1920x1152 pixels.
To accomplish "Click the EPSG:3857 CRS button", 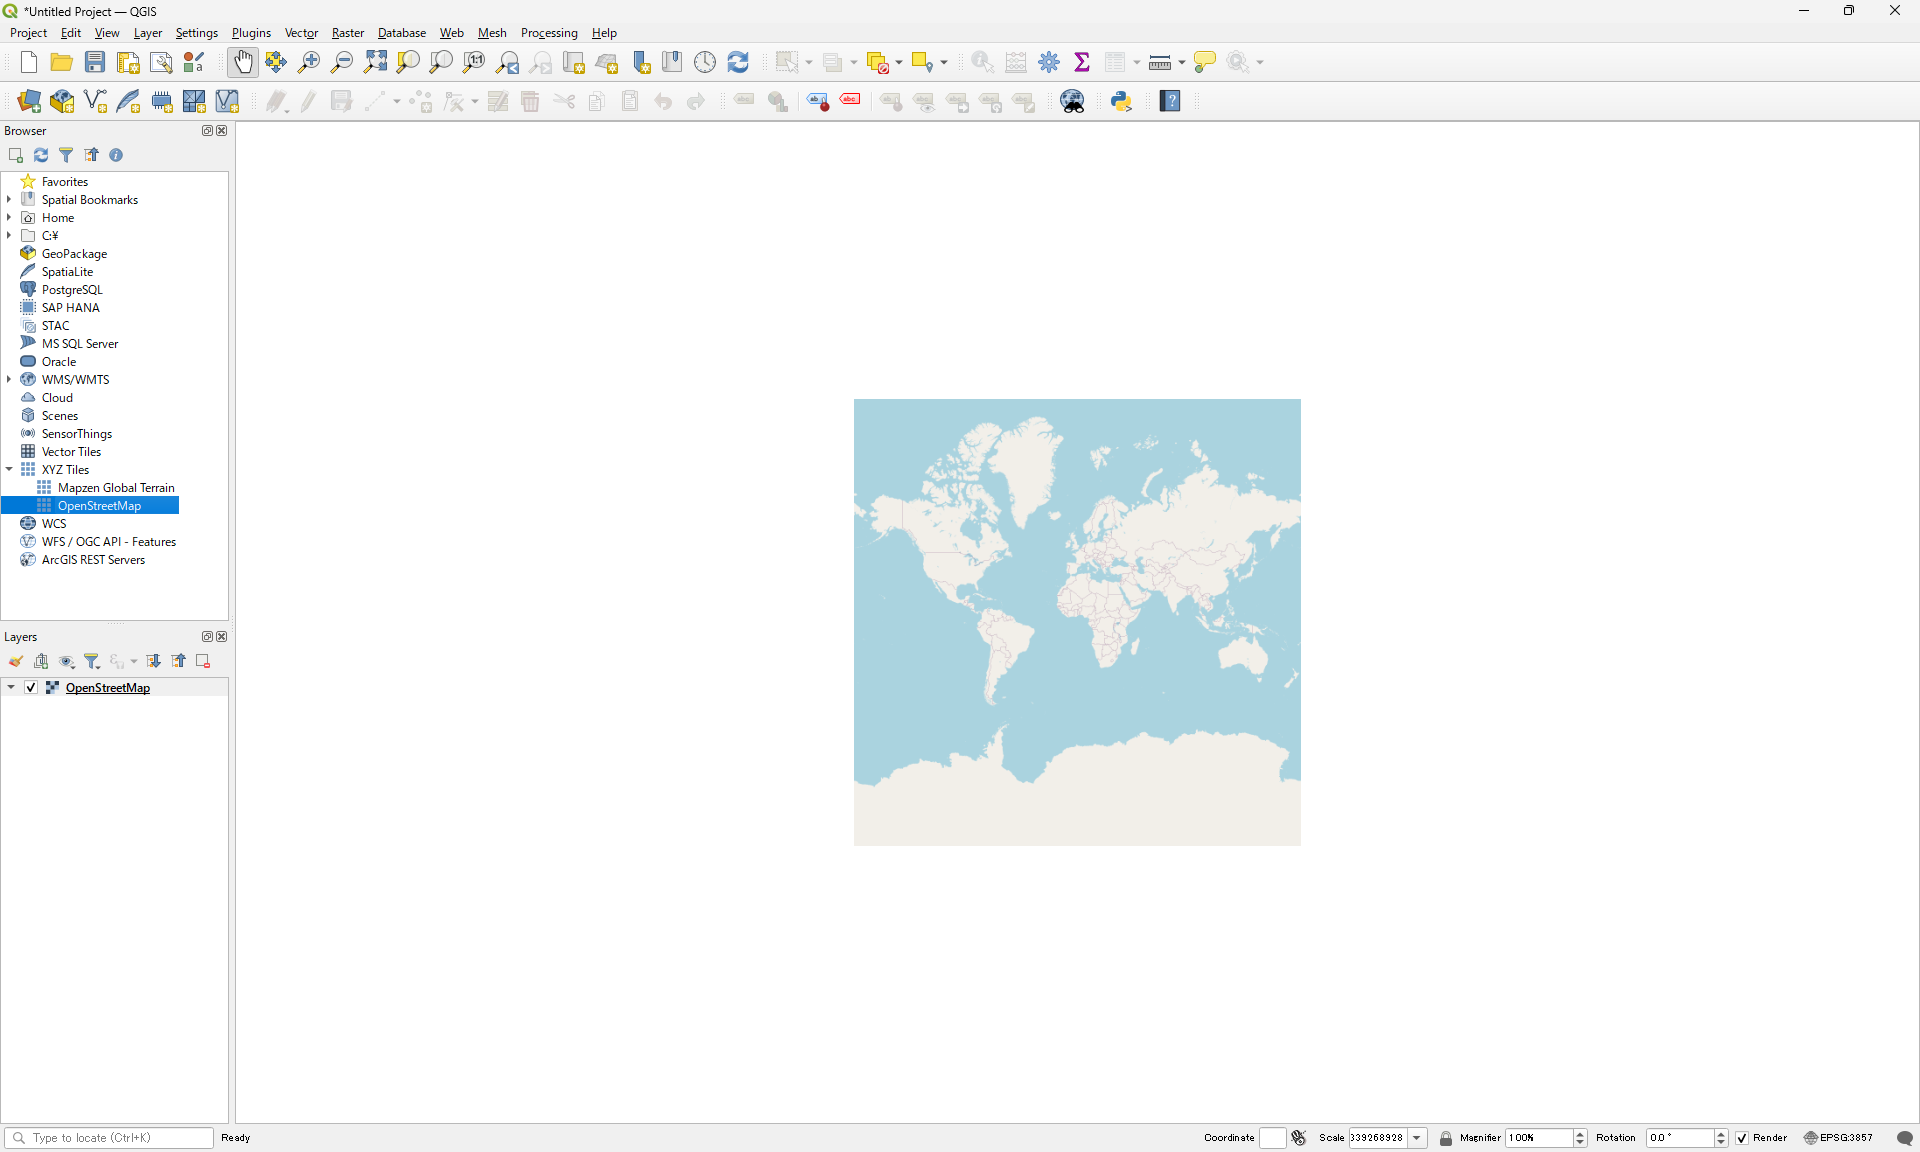I will [x=1838, y=1138].
